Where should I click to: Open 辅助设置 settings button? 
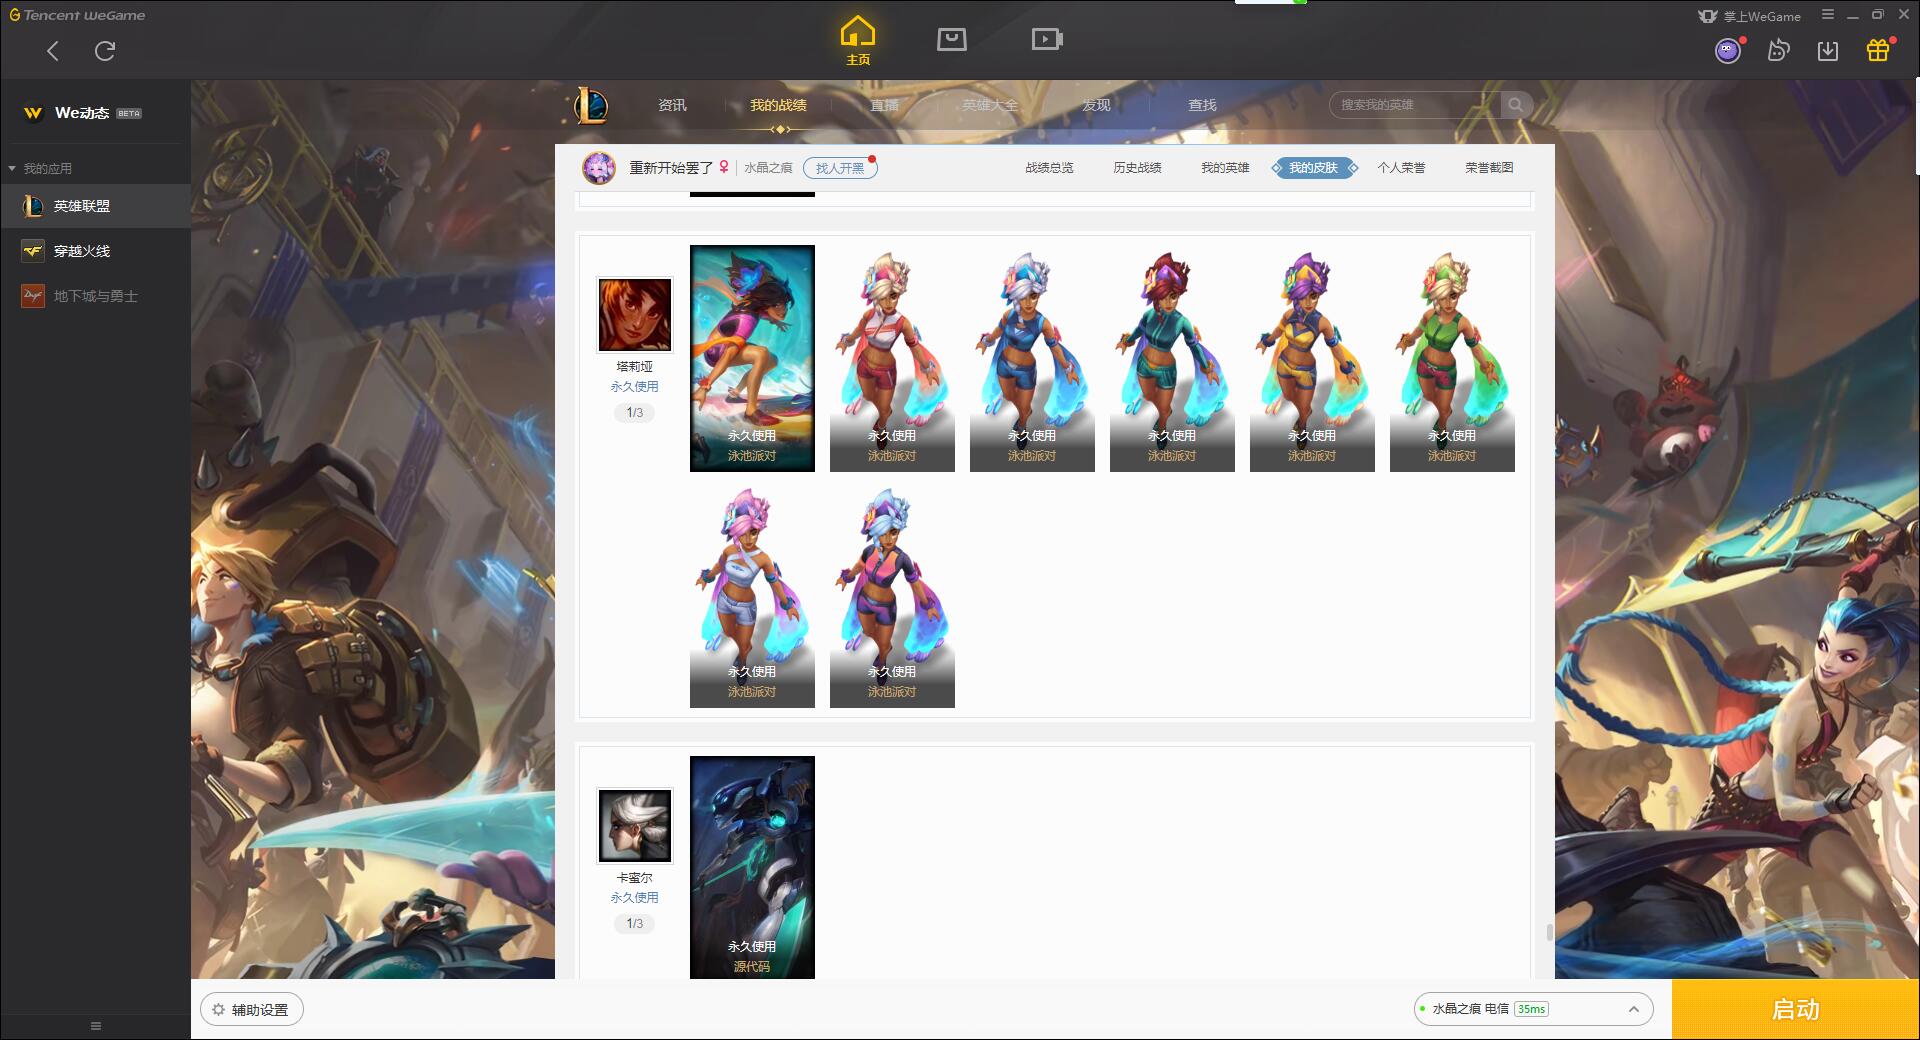point(252,1010)
